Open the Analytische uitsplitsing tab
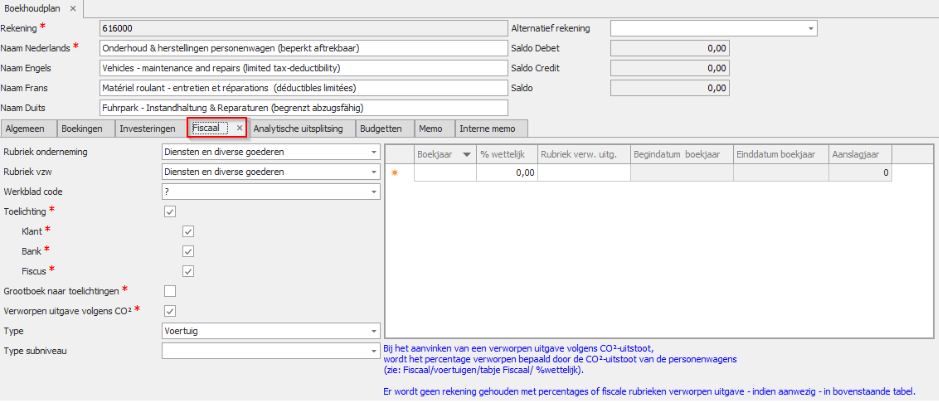 pos(302,128)
